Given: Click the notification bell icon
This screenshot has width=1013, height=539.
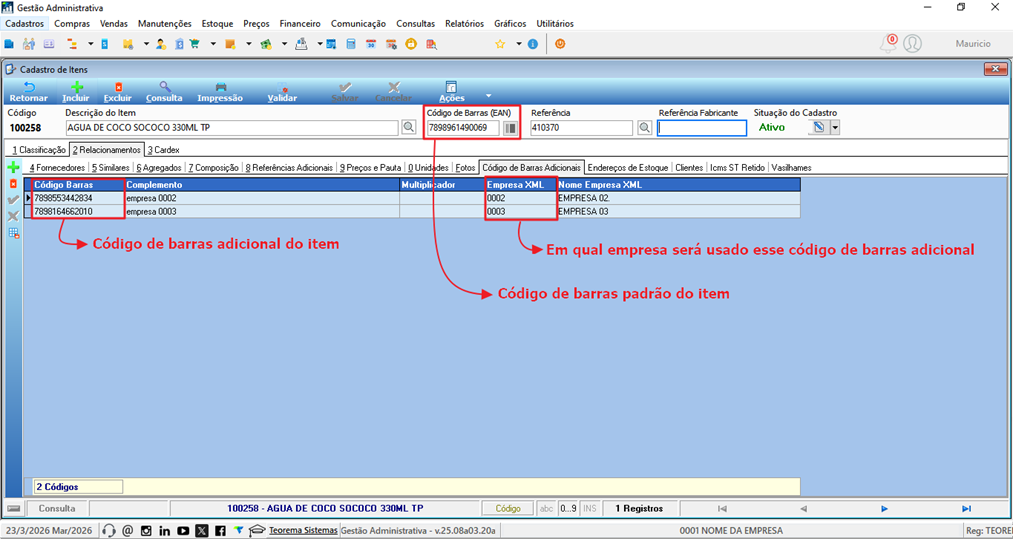Looking at the screenshot, I should pos(889,43).
